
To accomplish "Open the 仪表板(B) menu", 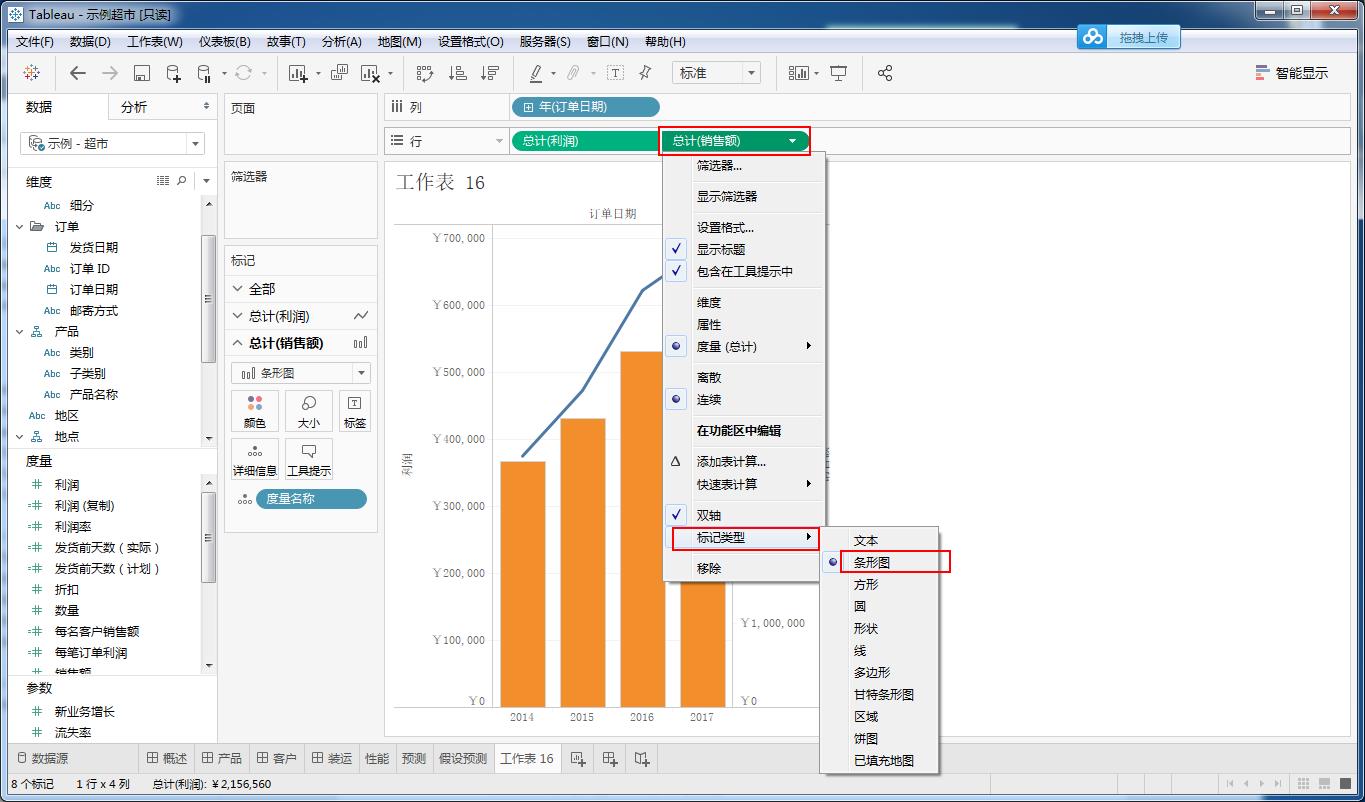I will 225,42.
